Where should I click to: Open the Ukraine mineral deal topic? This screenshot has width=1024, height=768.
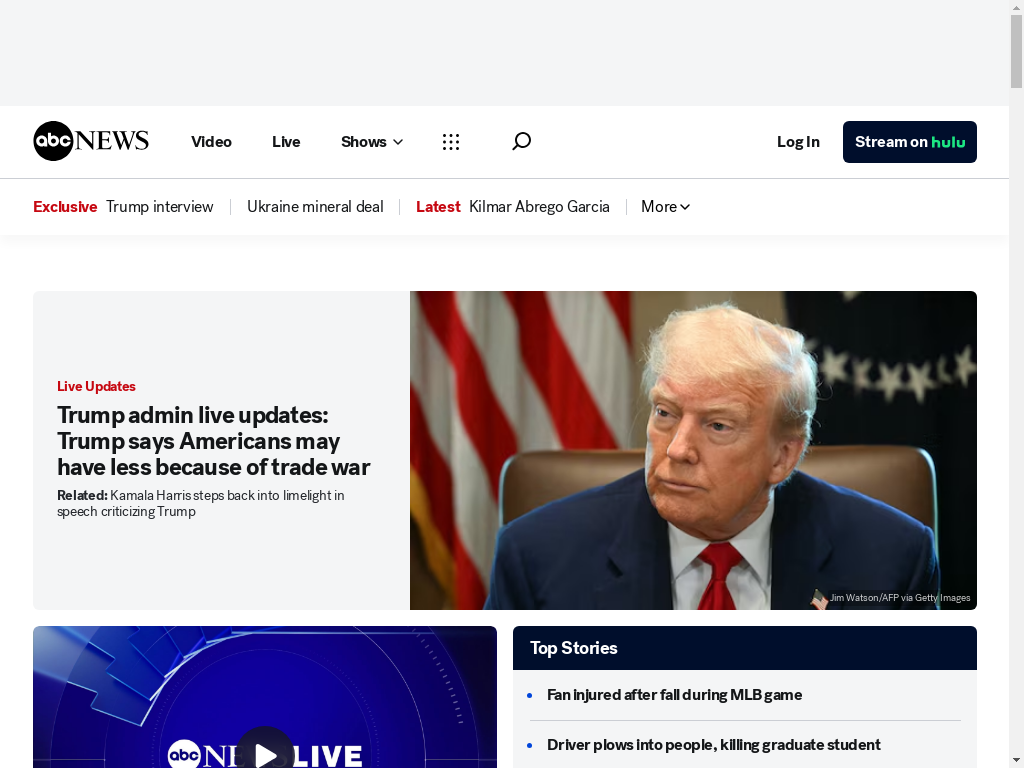315,206
